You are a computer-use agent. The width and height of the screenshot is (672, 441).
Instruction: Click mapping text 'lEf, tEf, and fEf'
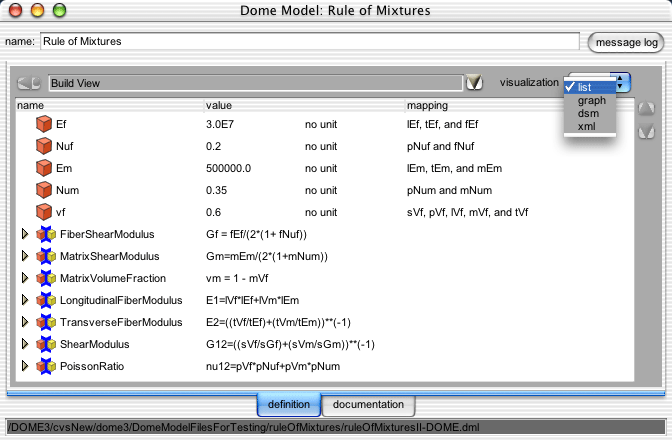[442, 124]
